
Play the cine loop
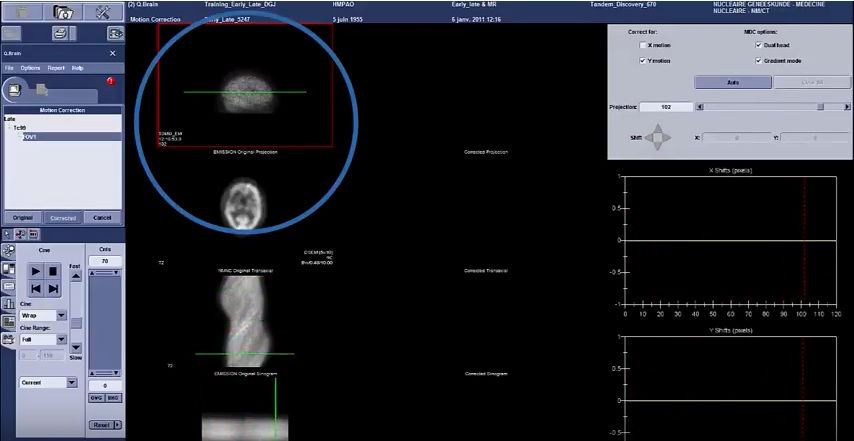tap(36, 271)
